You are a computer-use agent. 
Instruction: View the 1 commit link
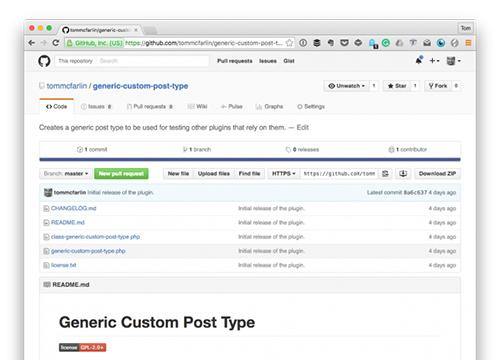[x=92, y=149]
